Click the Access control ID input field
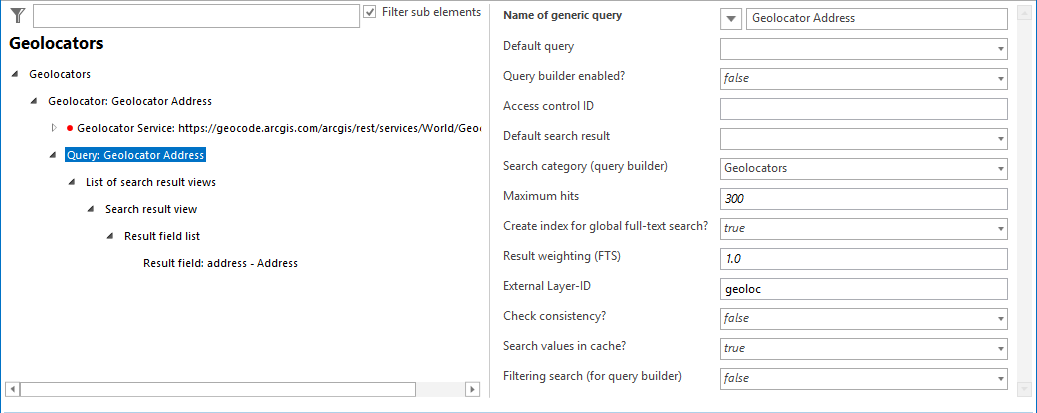The image size is (1037, 413). click(863, 109)
